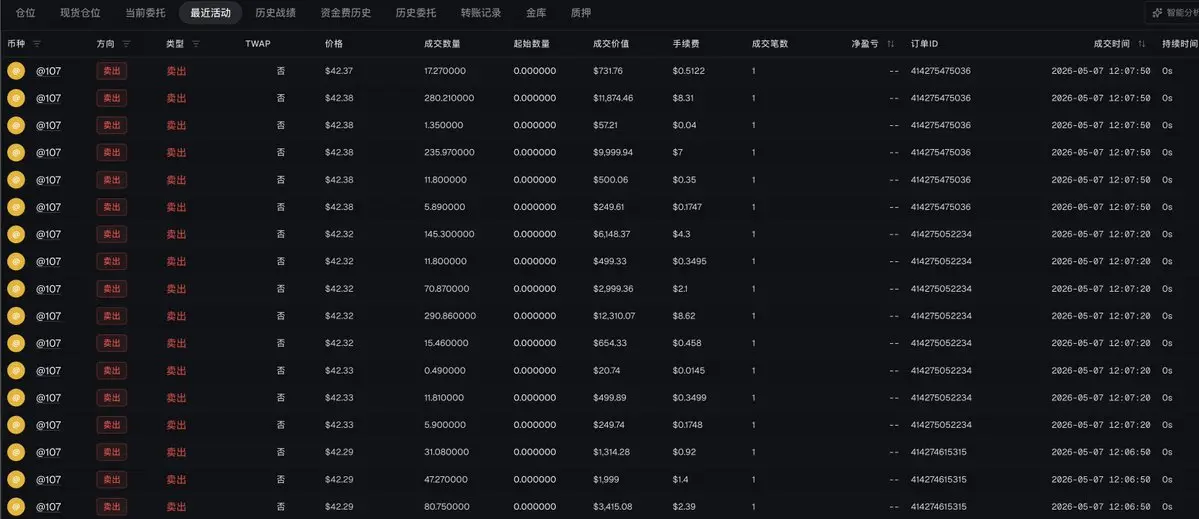Screen dimensions: 1199x519
Task: Click the $1,314.28 value cell
Action: 612,452
